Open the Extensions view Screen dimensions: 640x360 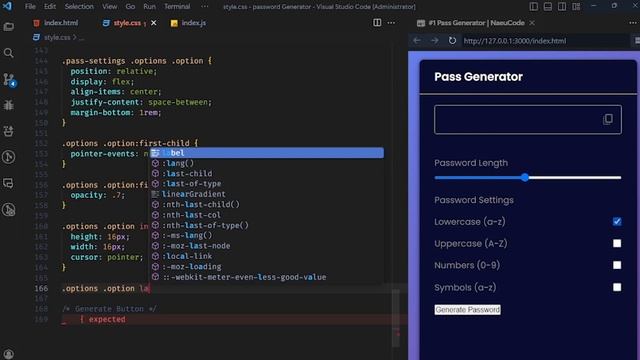click(9, 131)
